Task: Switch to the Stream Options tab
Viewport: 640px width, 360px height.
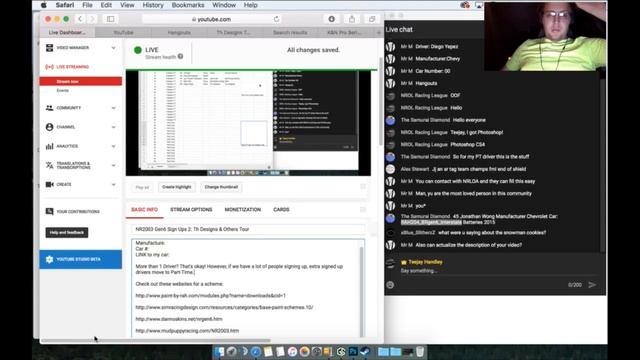Action: (x=191, y=209)
